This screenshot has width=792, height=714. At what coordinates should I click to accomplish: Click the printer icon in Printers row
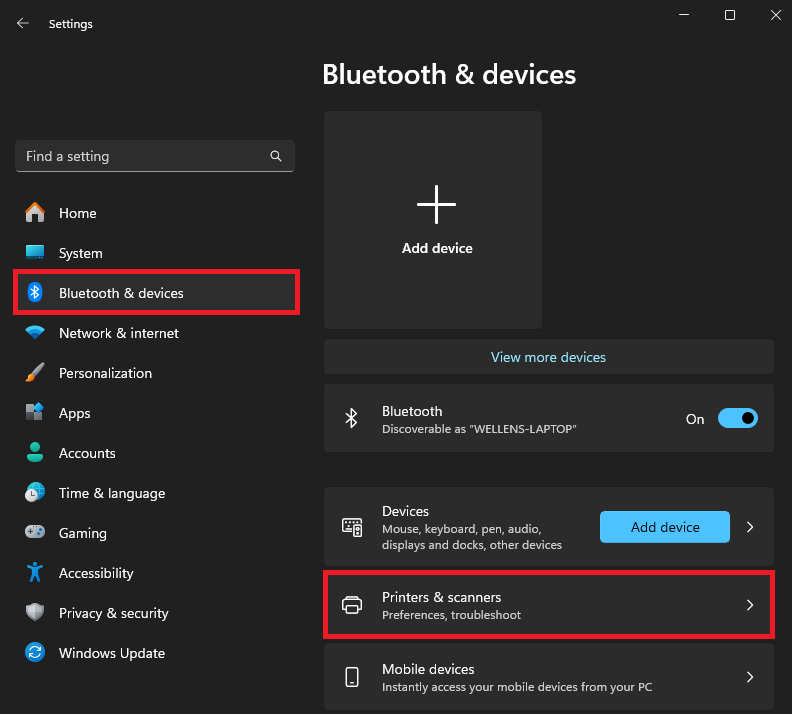pos(352,605)
